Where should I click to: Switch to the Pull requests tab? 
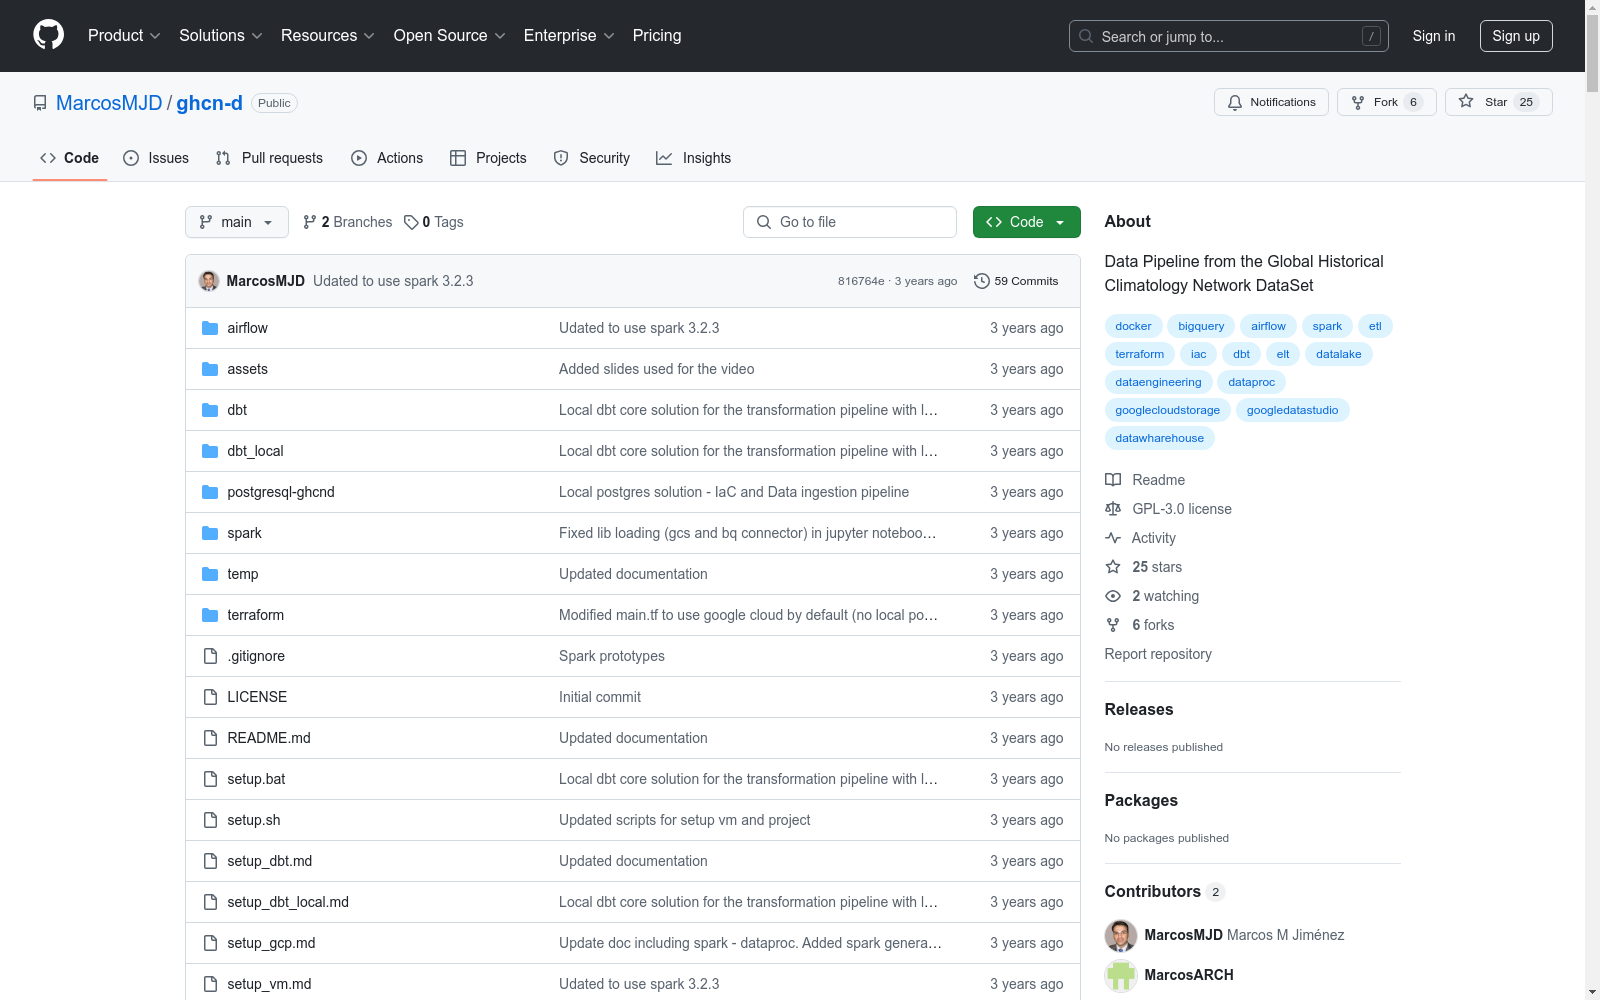(269, 158)
